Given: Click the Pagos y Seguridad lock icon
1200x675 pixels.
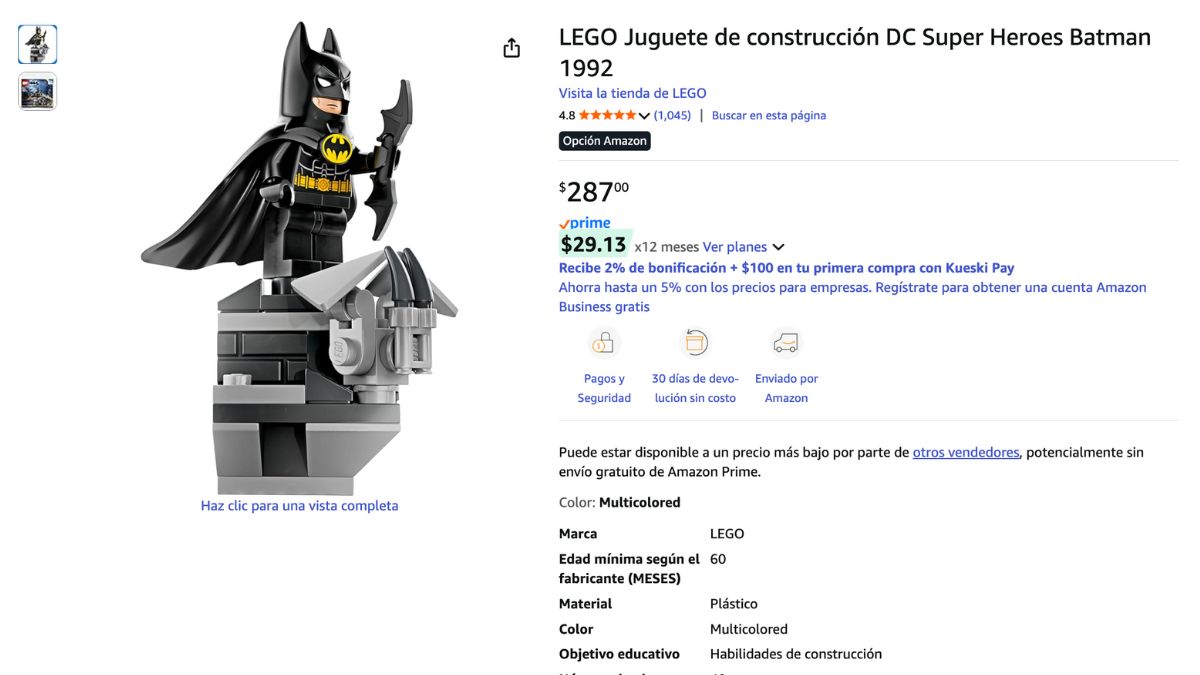Looking at the screenshot, I should (x=604, y=344).
